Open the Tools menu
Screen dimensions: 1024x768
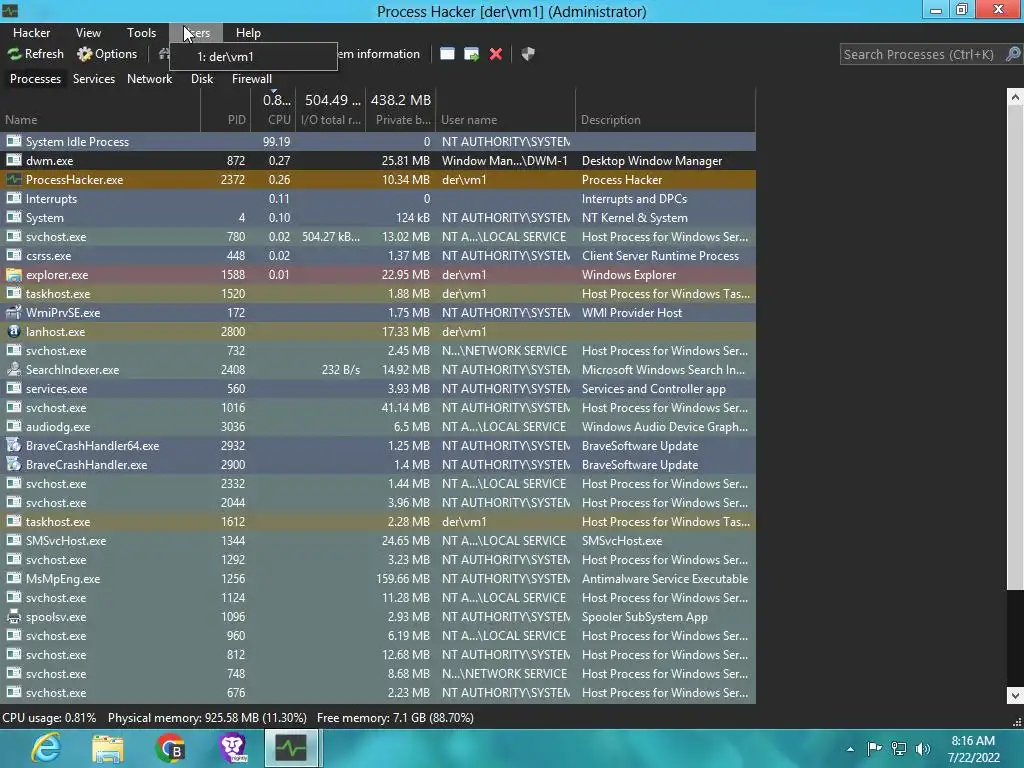point(141,33)
